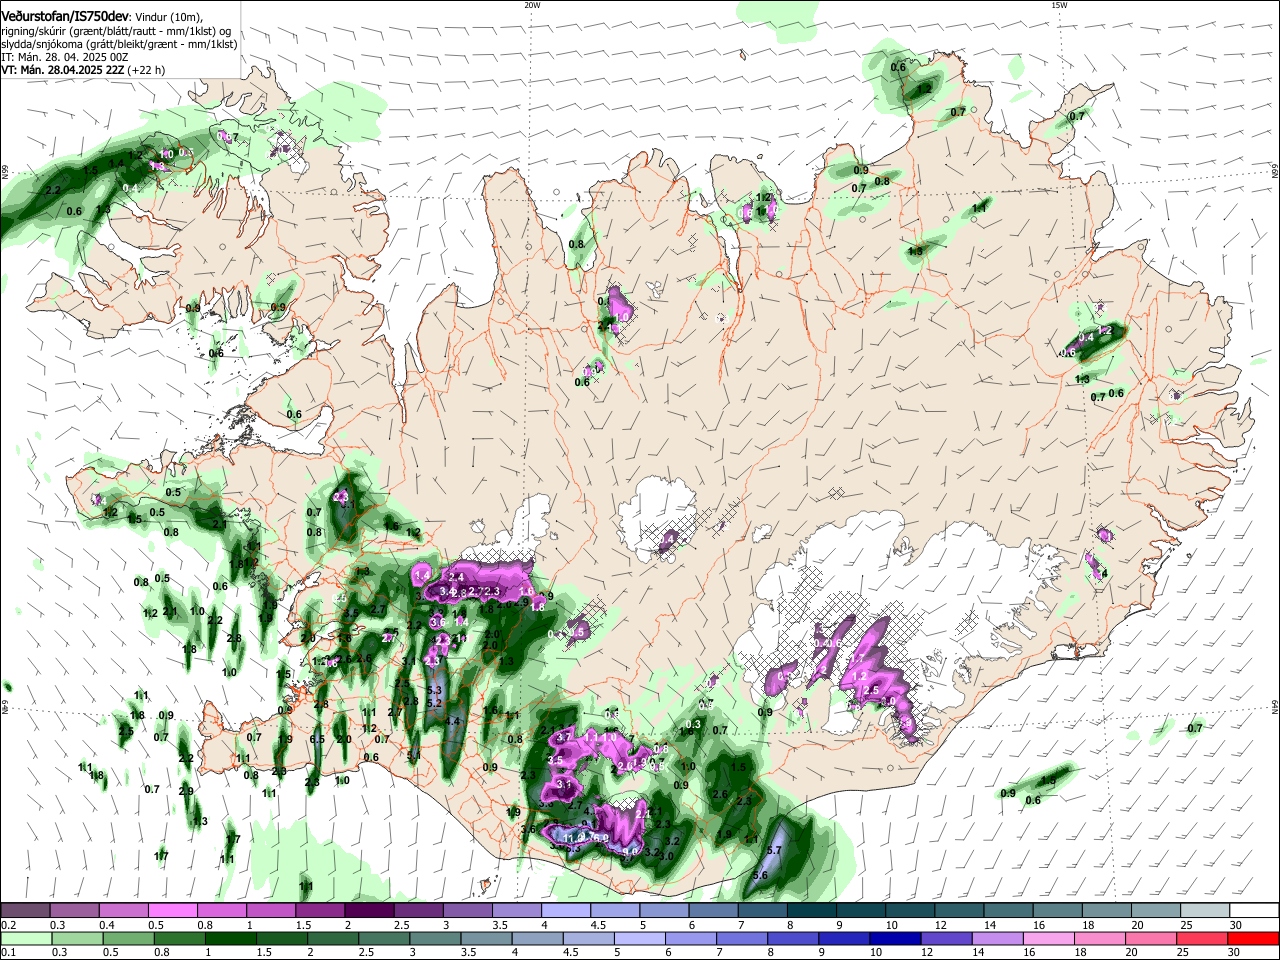Click the '20W' longitude label

pos(532,5)
